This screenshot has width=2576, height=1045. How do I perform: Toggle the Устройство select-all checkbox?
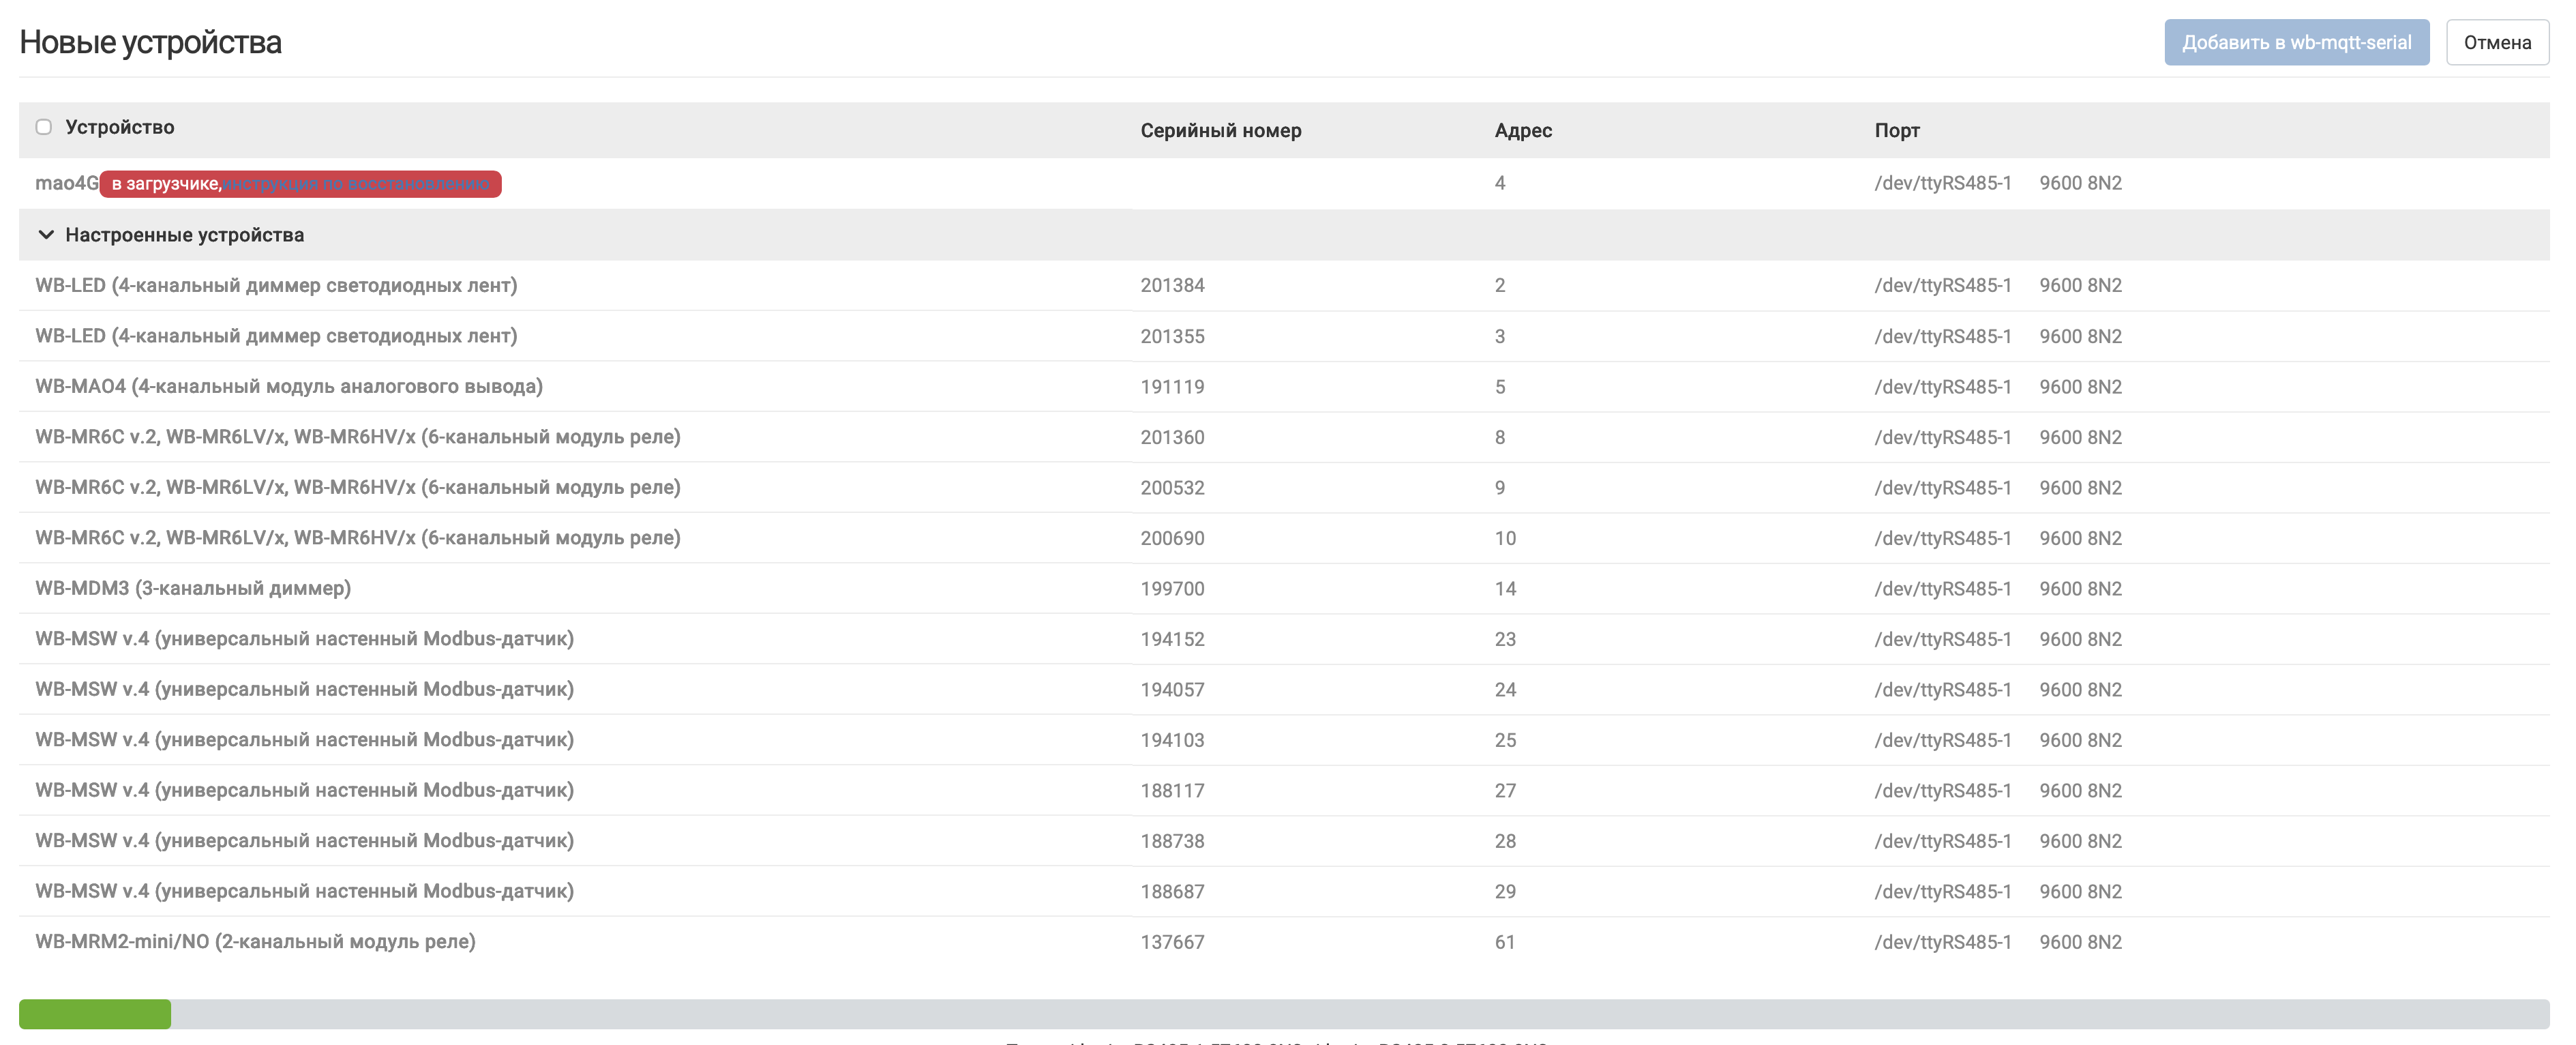pos(44,127)
